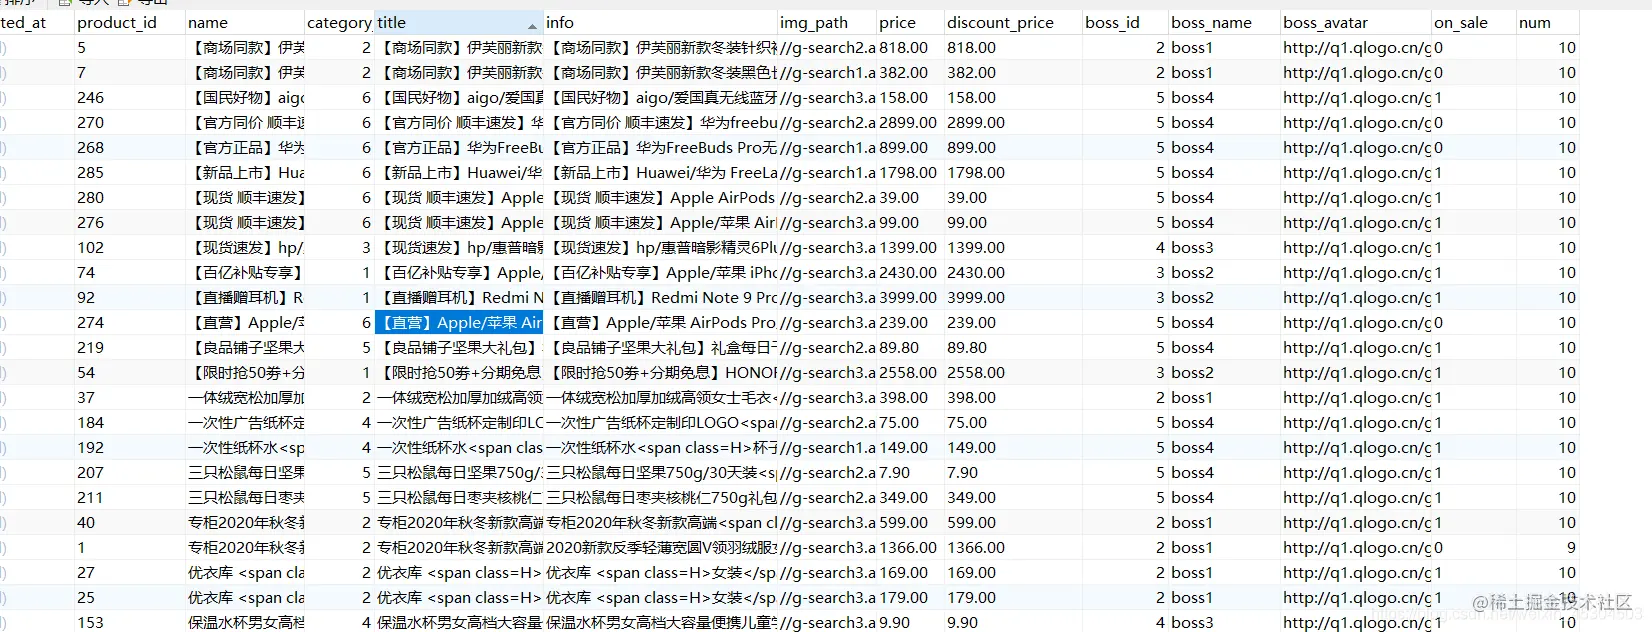Select boss_id cell in product_id 184 row
Image resolution: width=1652 pixels, height=632 pixels.
1126,422
